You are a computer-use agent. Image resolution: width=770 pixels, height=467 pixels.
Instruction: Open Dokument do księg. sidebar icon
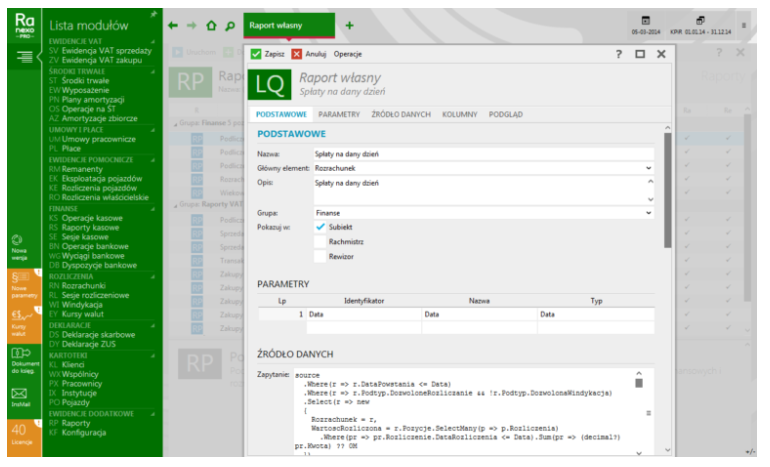[x=25, y=361]
